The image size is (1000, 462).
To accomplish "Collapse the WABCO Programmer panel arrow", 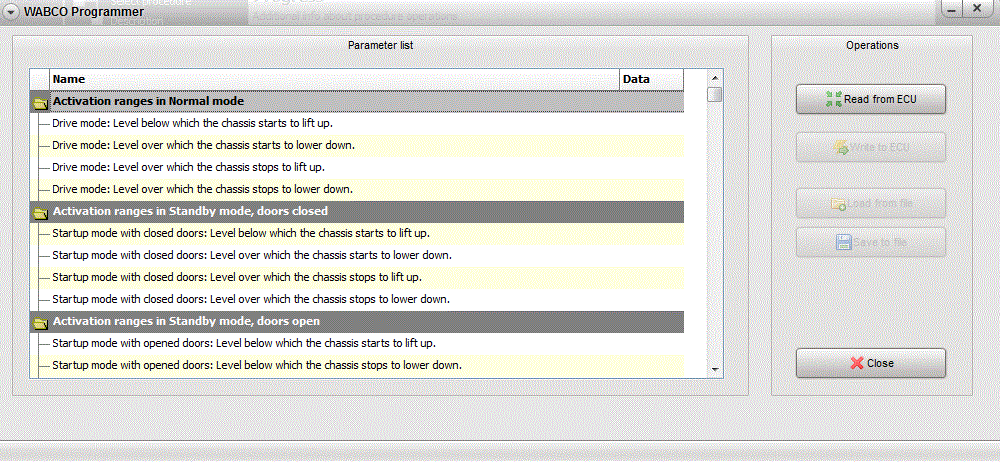I will pyautogui.click(x=10, y=11).
